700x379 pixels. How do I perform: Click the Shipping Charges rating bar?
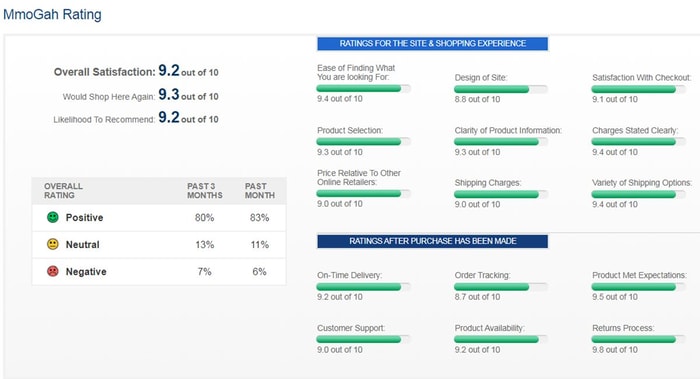click(x=500, y=194)
